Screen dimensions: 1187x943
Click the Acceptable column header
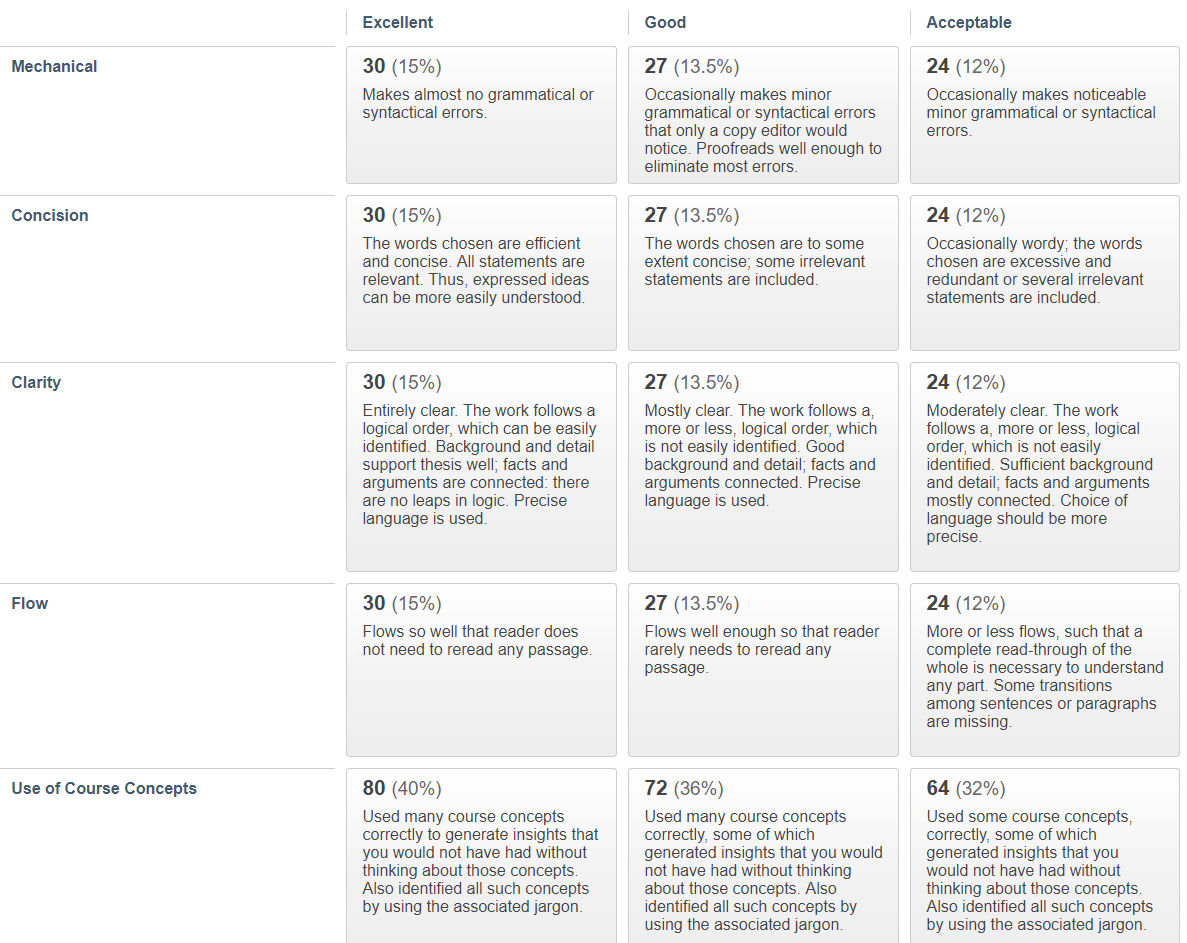coord(969,23)
